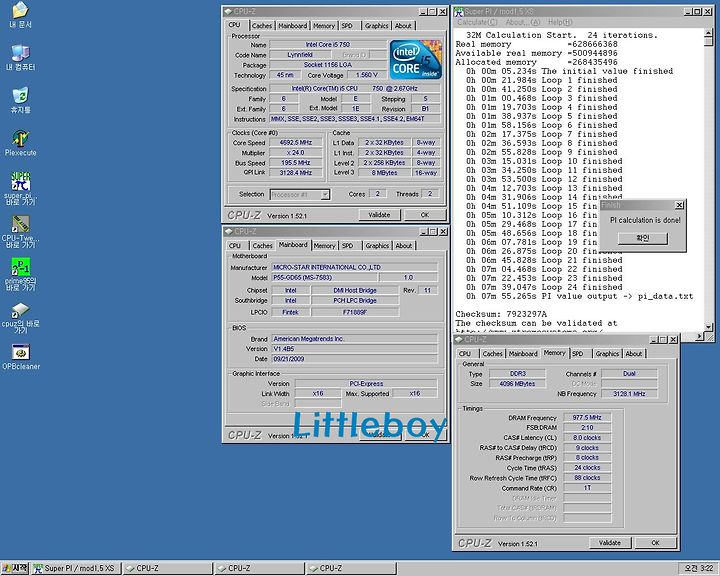The height and width of the screenshot is (576, 720).
Task: Open the Recycle Bin desktop icon
Action: pyautogui.click(x=20, y=100)
